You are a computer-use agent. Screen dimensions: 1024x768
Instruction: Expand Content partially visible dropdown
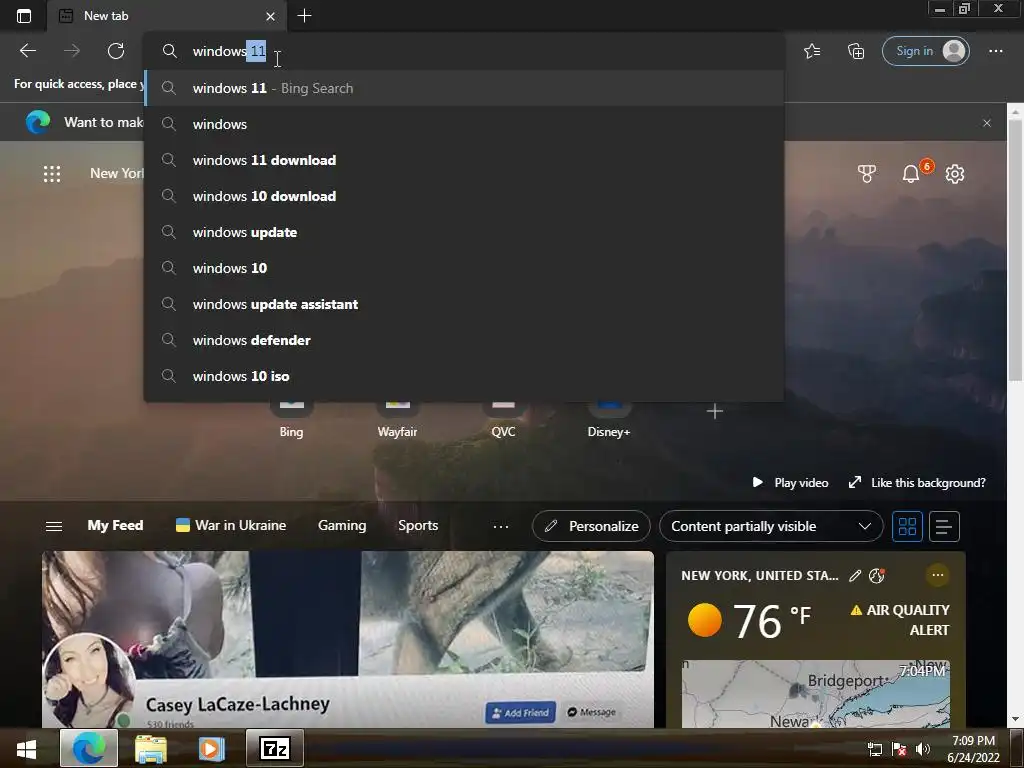tap(771, 526)
